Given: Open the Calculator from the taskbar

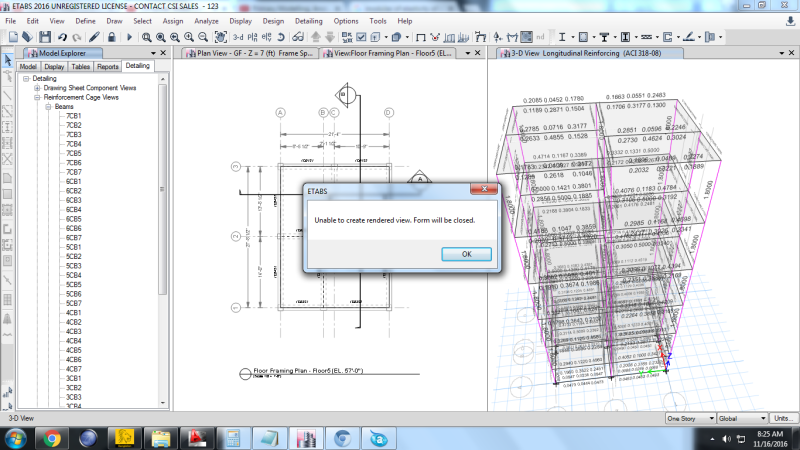Looking at the screenshot, I should coord(233,438).
